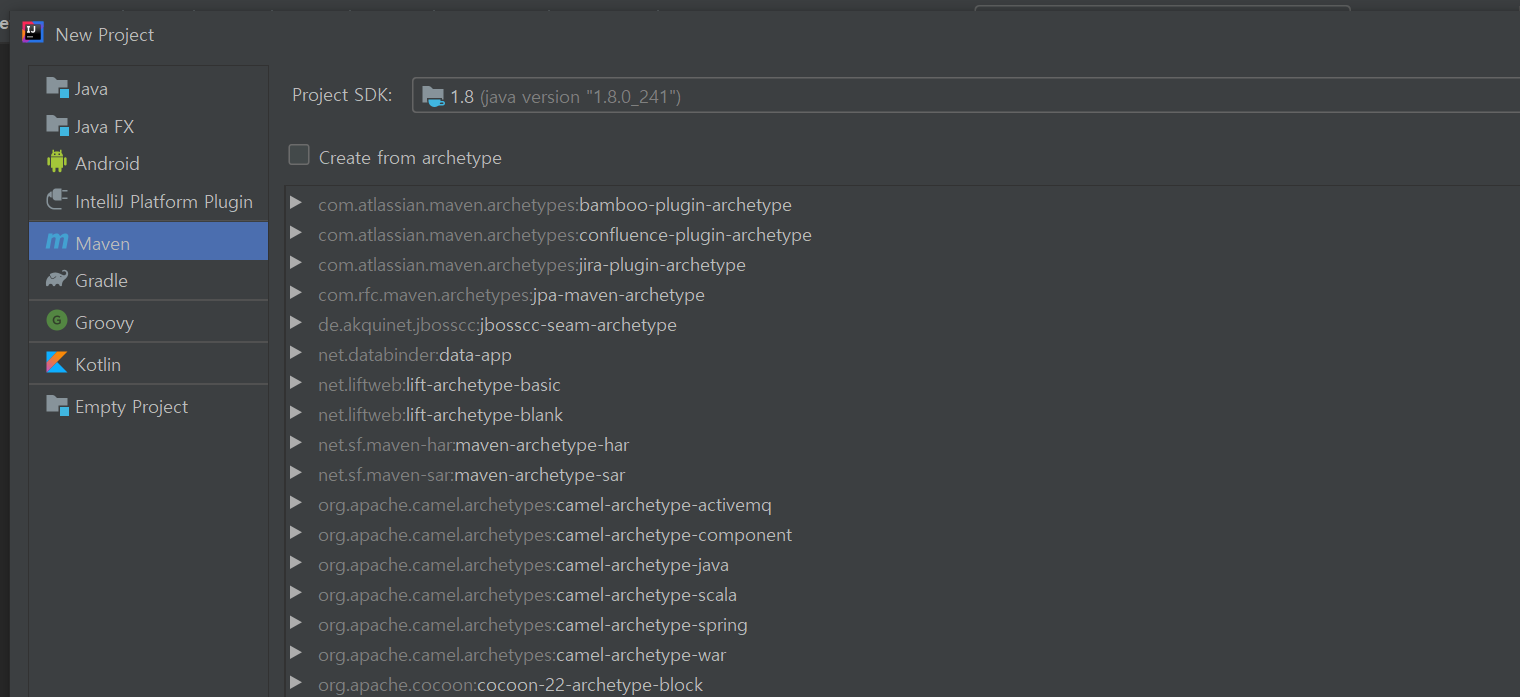1520x697 pixels.
Task: Expand camel-archetype-component entry
Action: [295, 534]
